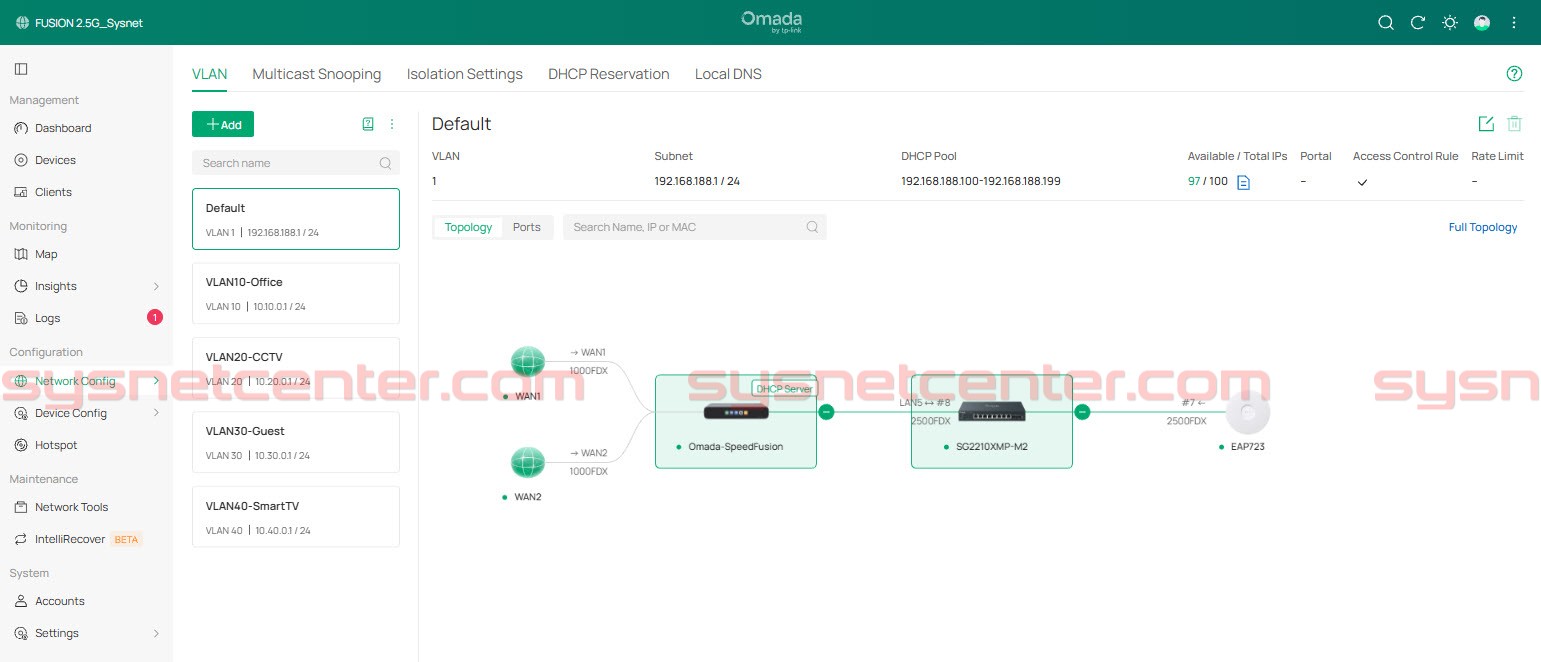
Task: Open the global search icon in header
Action: pyautogui.click(x=1385, y=23)
